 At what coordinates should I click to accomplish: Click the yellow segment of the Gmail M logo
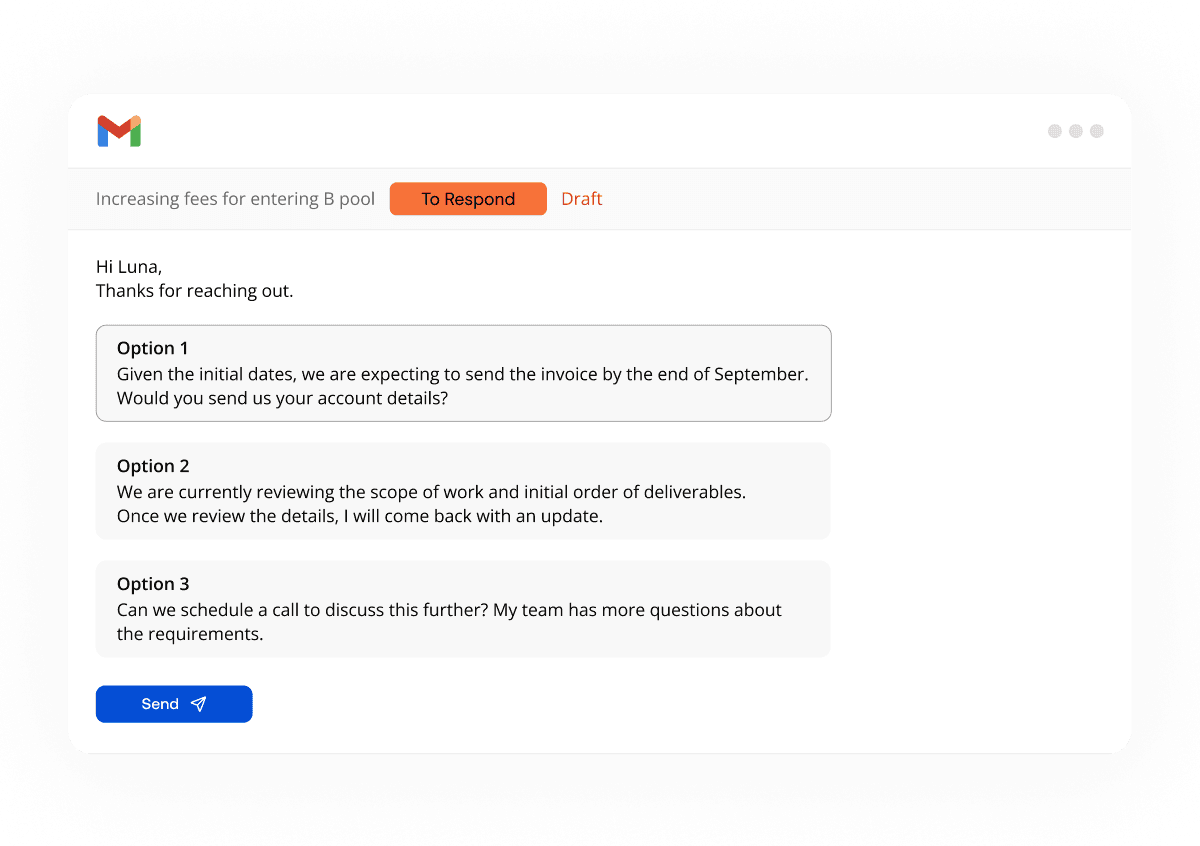(136, 121)
